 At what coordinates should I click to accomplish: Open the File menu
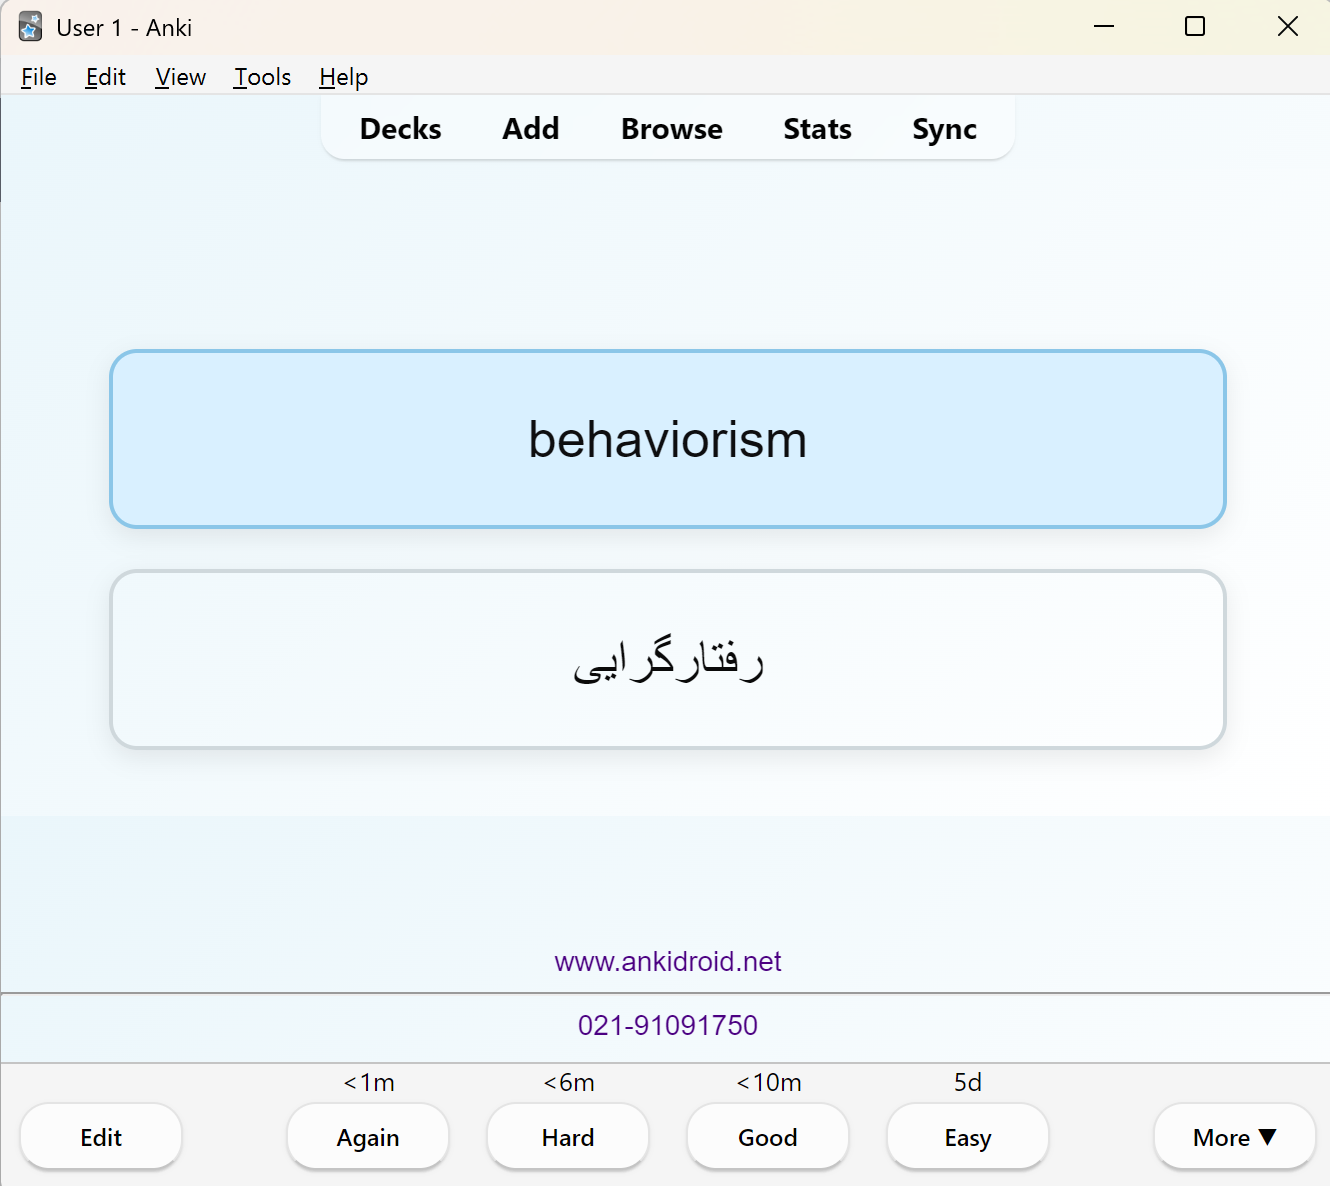[x=39, y=77]
